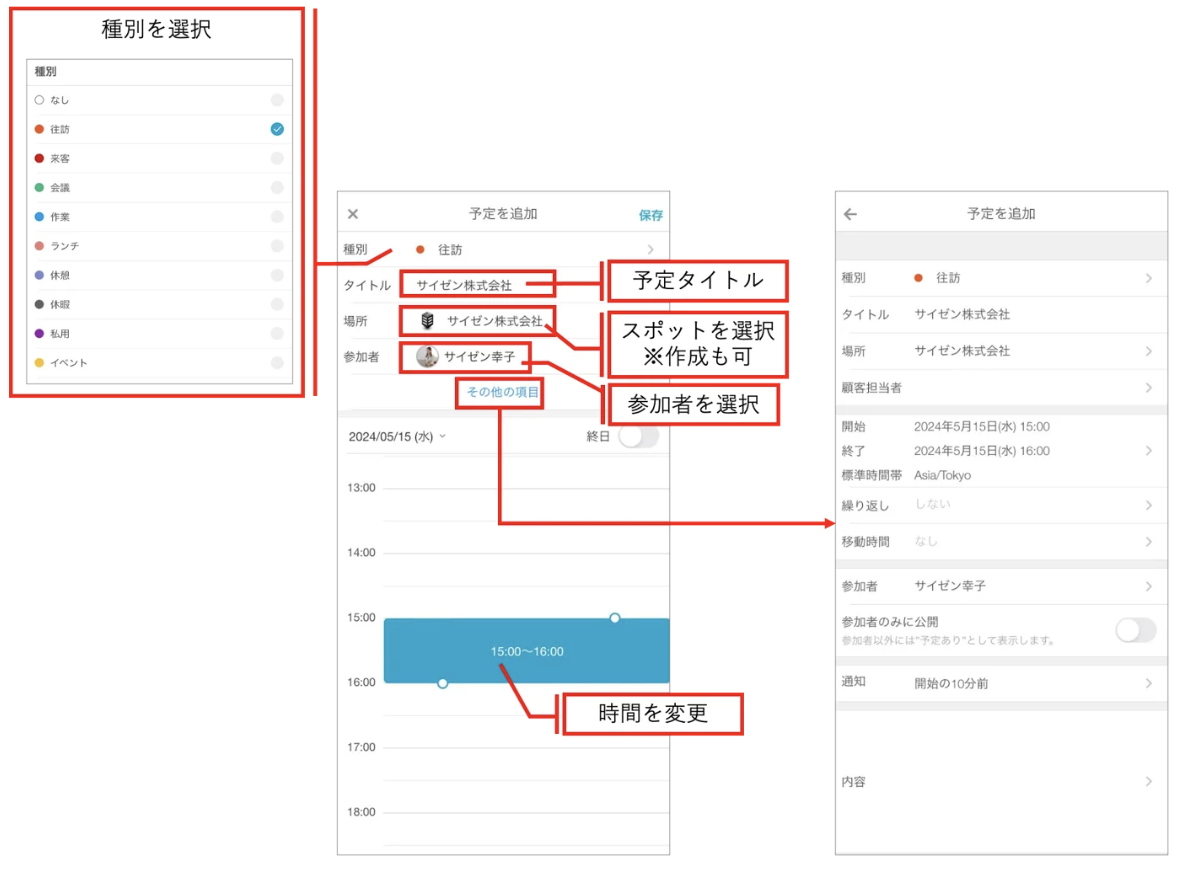Go back using the left arrow icon
This screenshot has width=1184, height=870.
(850, 214)
